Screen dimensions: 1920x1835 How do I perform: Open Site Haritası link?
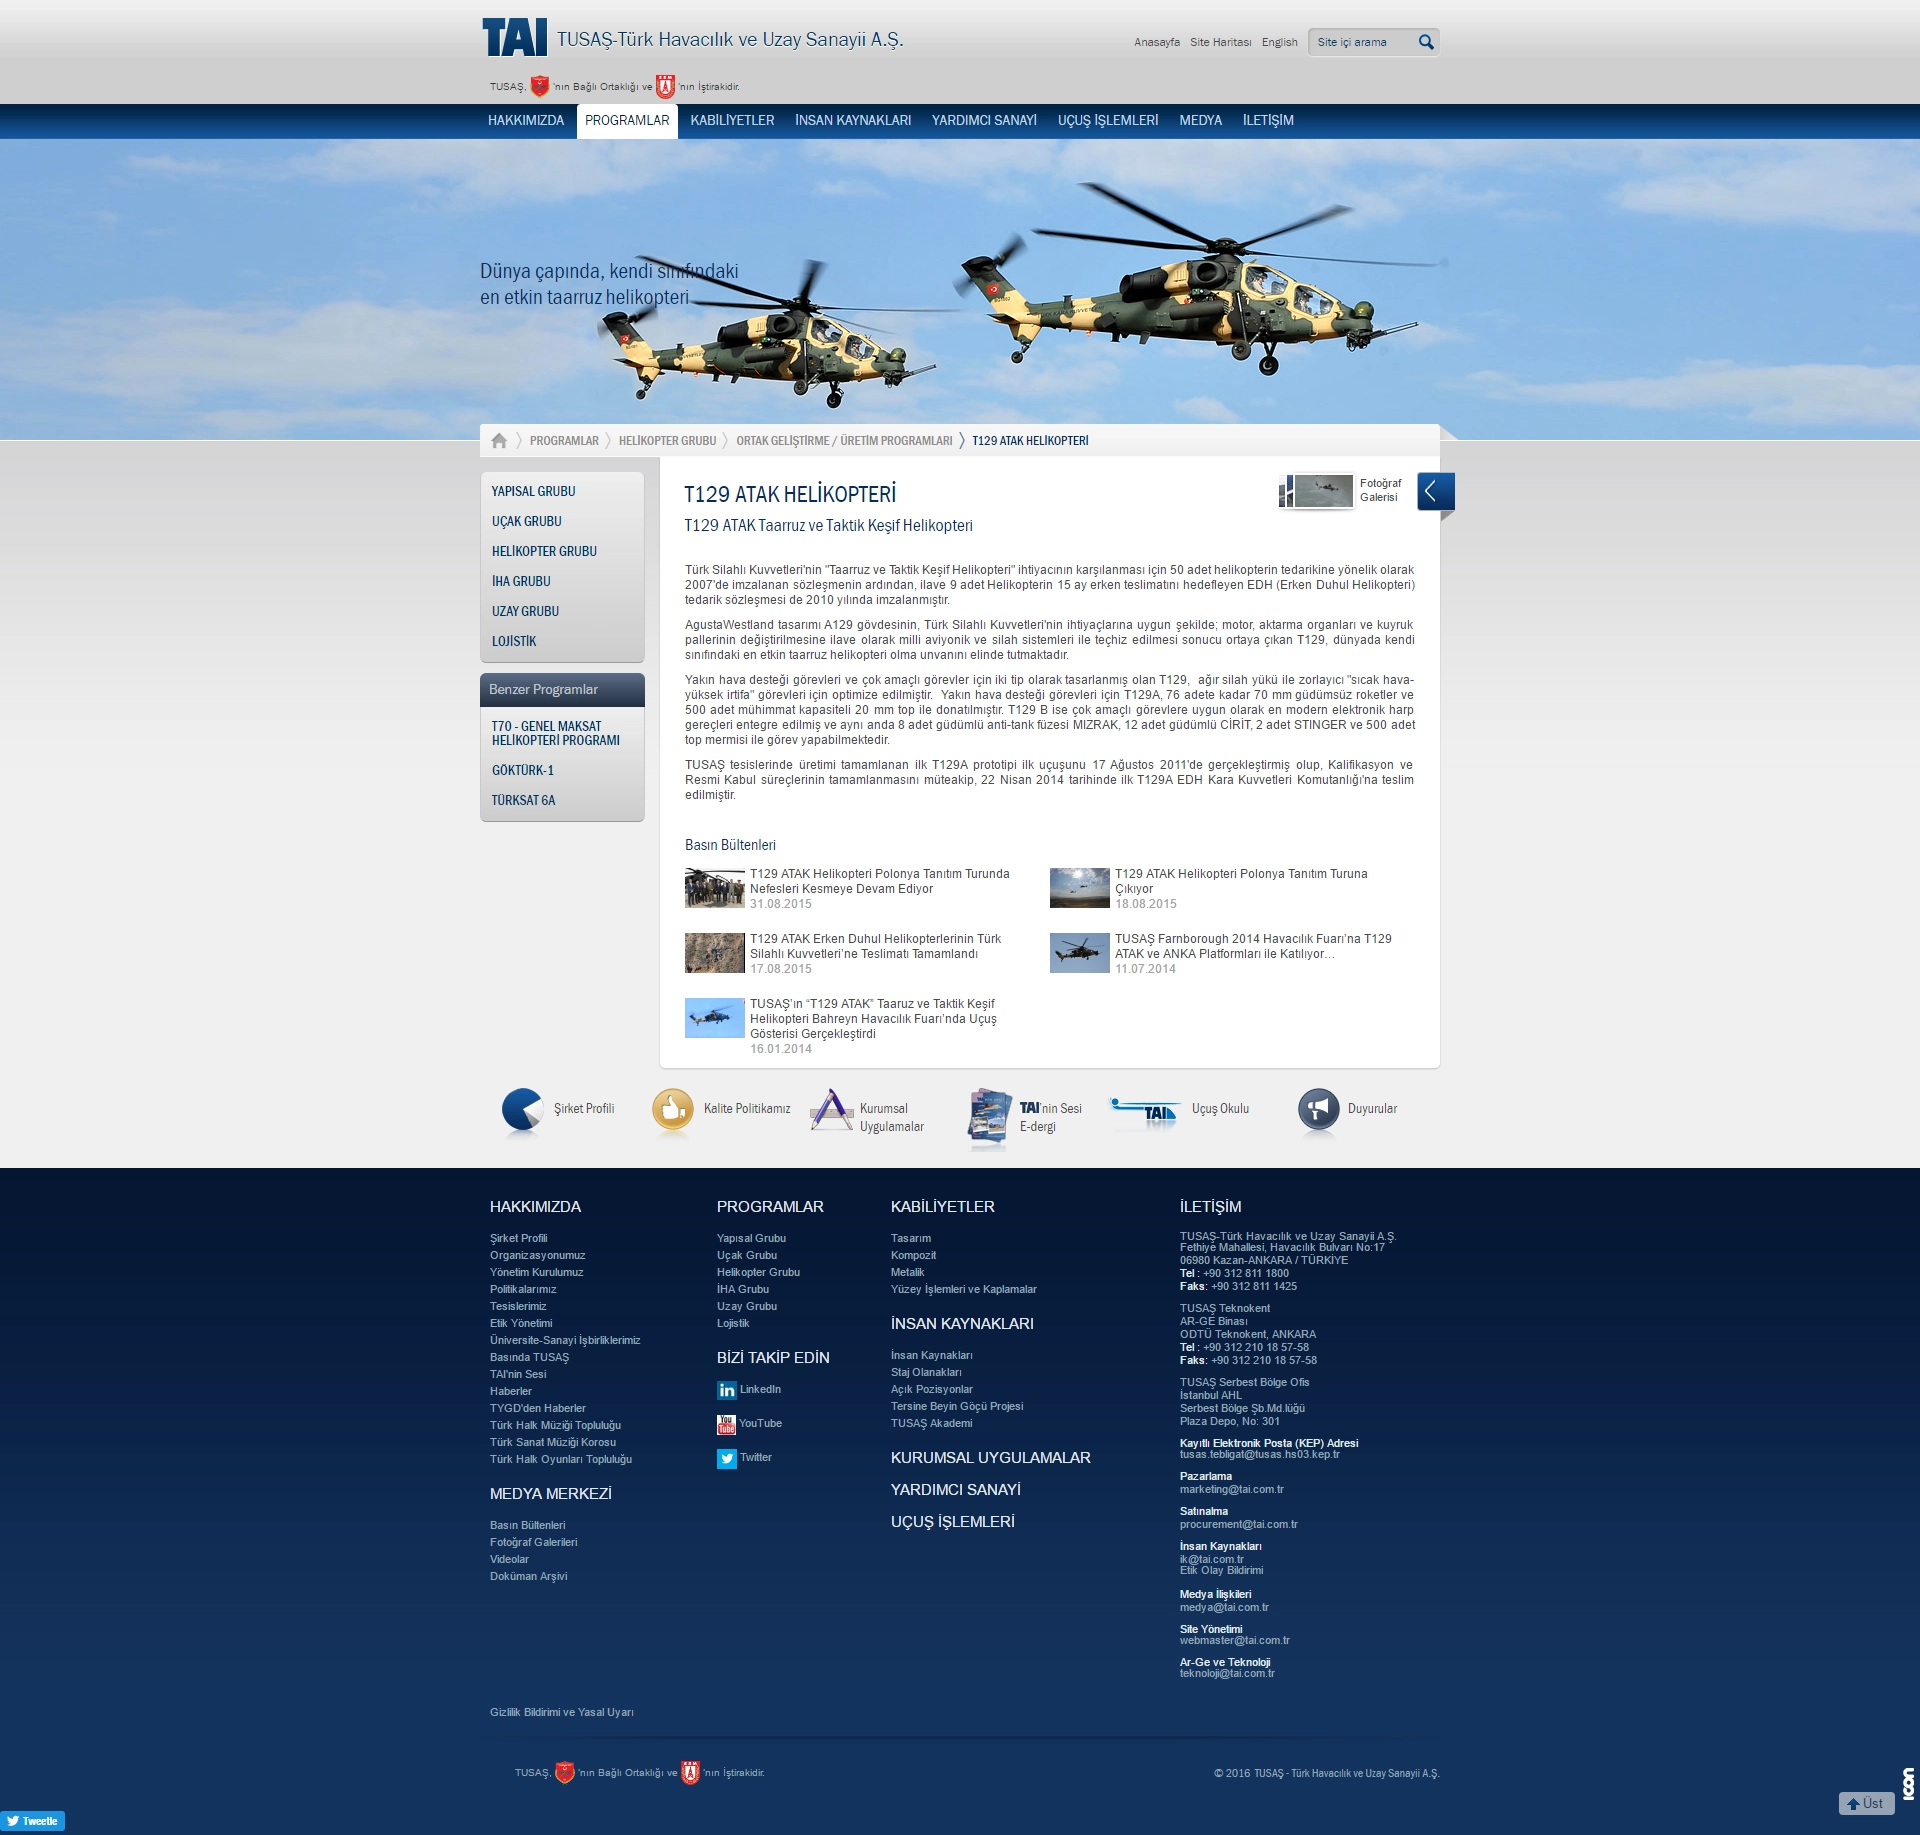point(1220,42)
